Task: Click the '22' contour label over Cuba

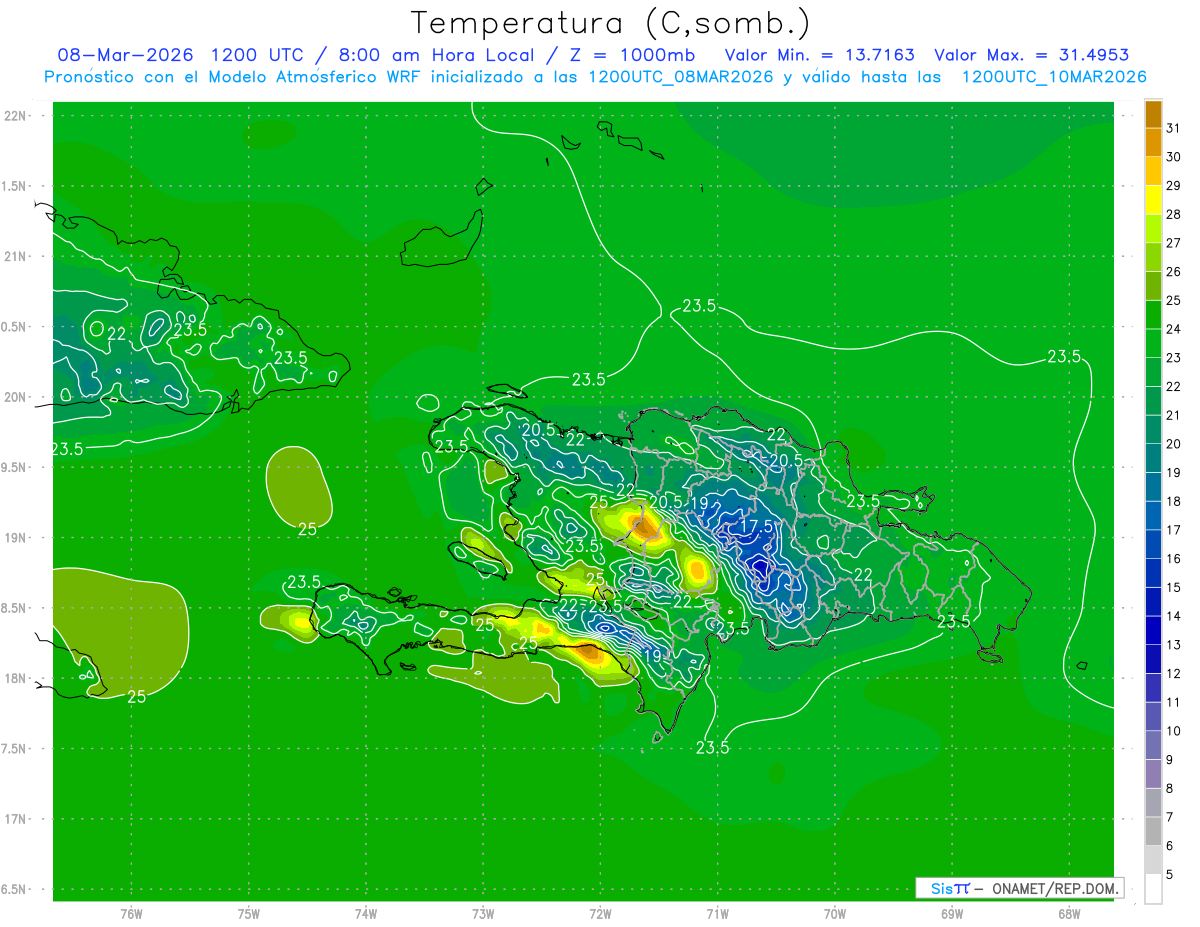Action: (116, 334)
